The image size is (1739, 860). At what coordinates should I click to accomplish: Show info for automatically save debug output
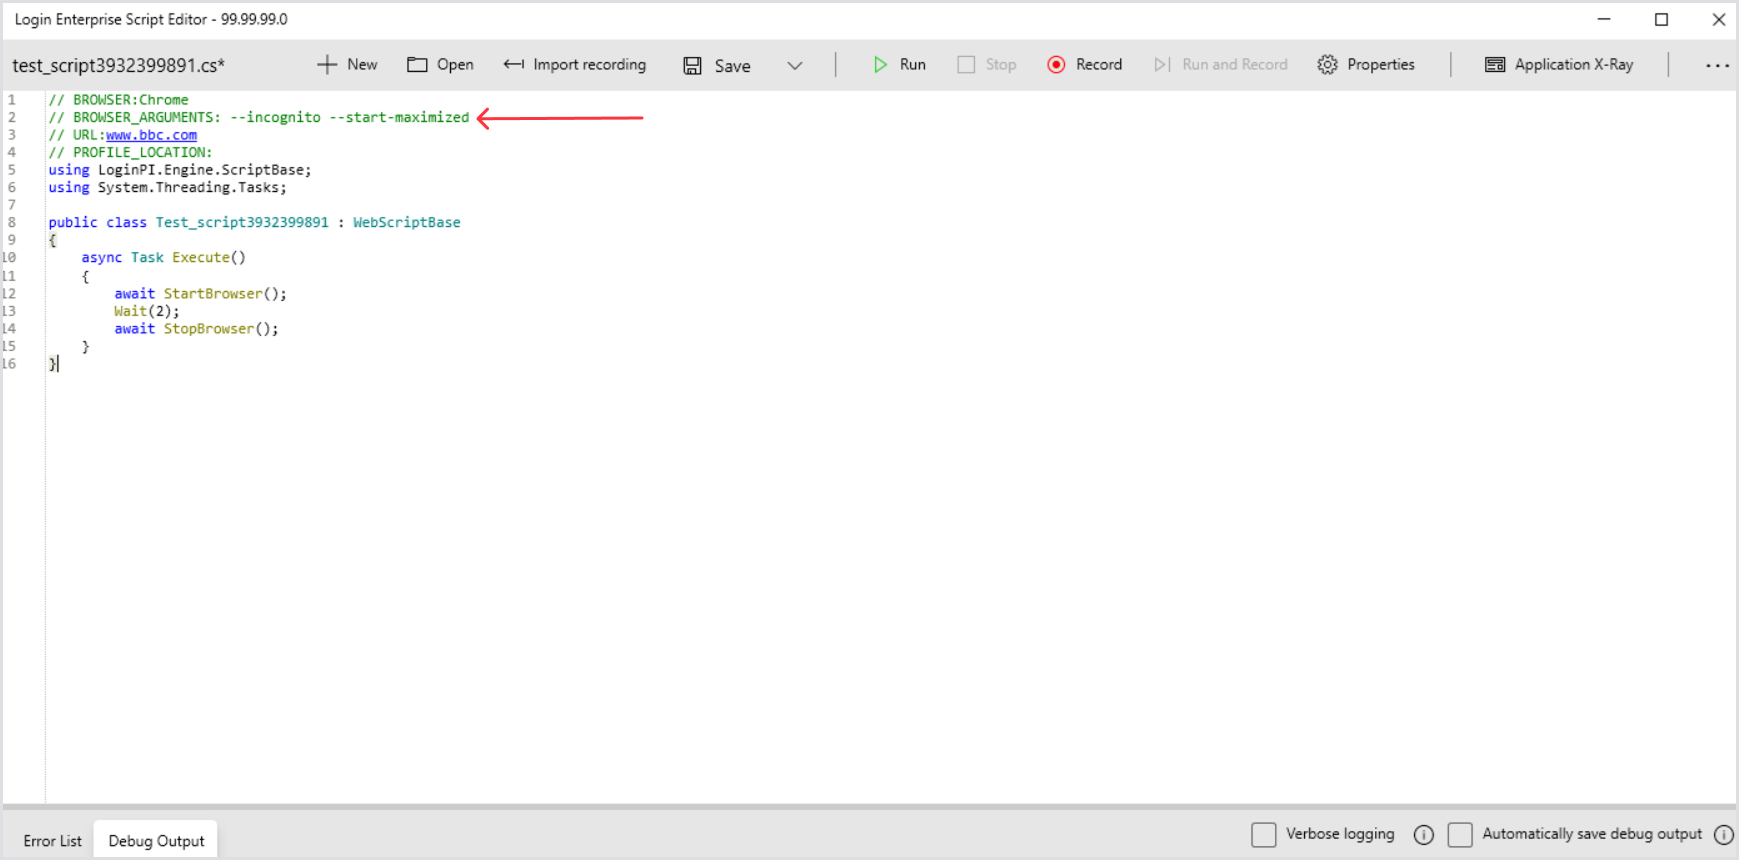point(1724,835)
